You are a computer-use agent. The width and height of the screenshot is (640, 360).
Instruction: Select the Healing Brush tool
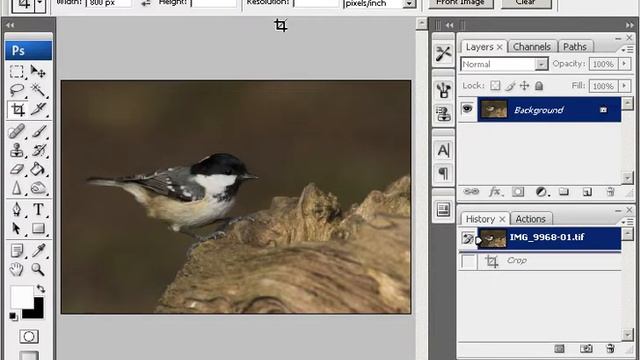[x=17, y=131]
